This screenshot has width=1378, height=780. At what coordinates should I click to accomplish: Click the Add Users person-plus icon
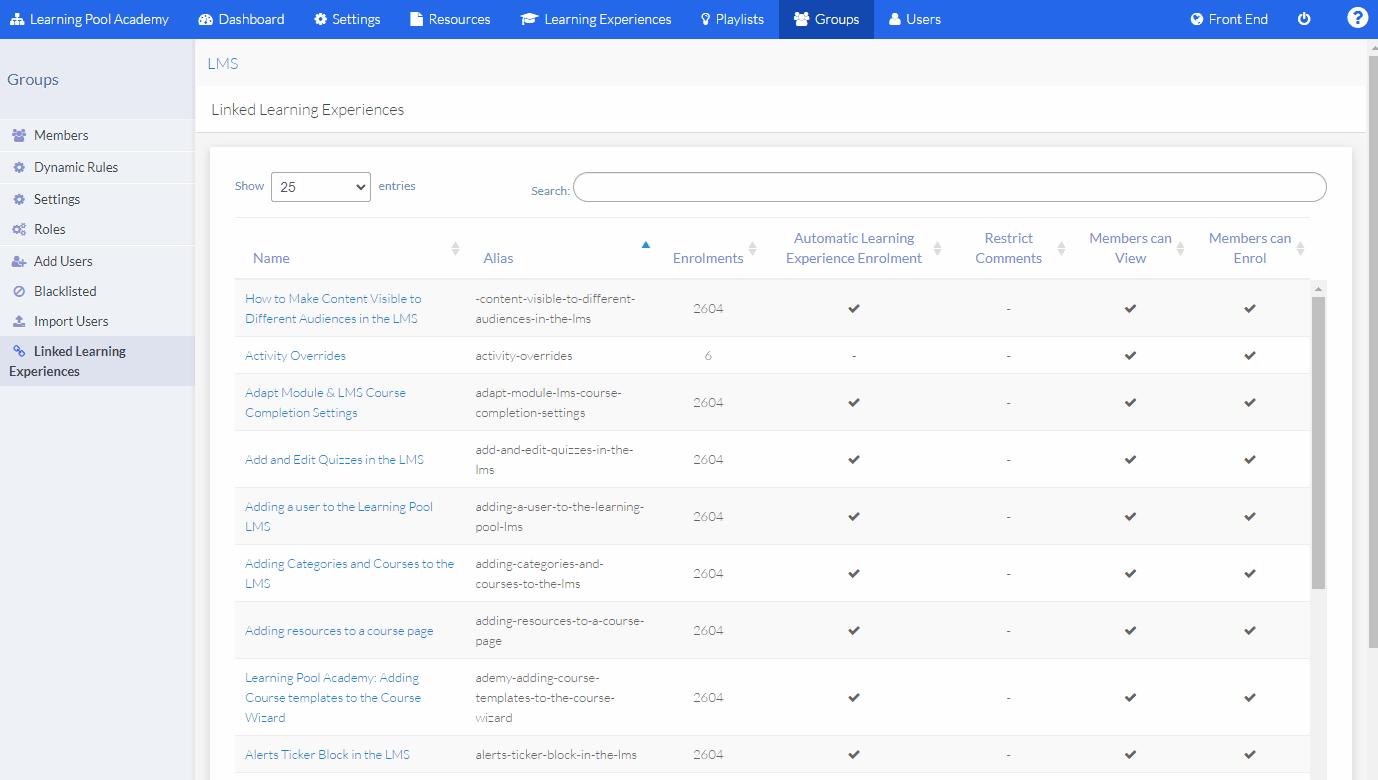click(19, 261)
